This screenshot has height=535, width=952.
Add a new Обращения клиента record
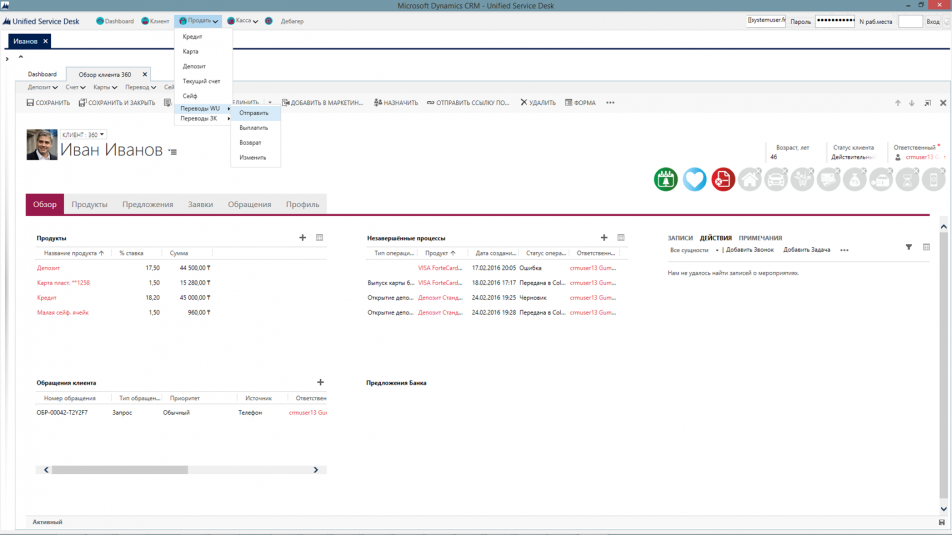pyautogui.click(x=320, y=382)
